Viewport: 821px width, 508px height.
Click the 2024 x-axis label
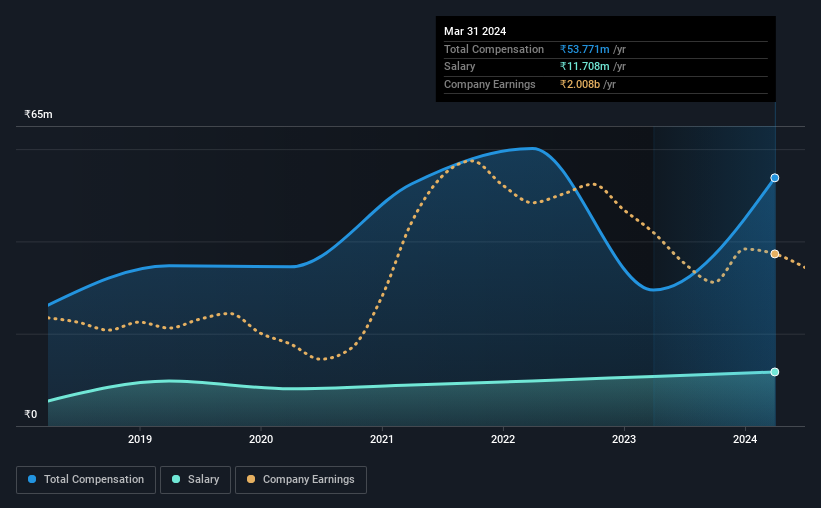pos(745,439)
